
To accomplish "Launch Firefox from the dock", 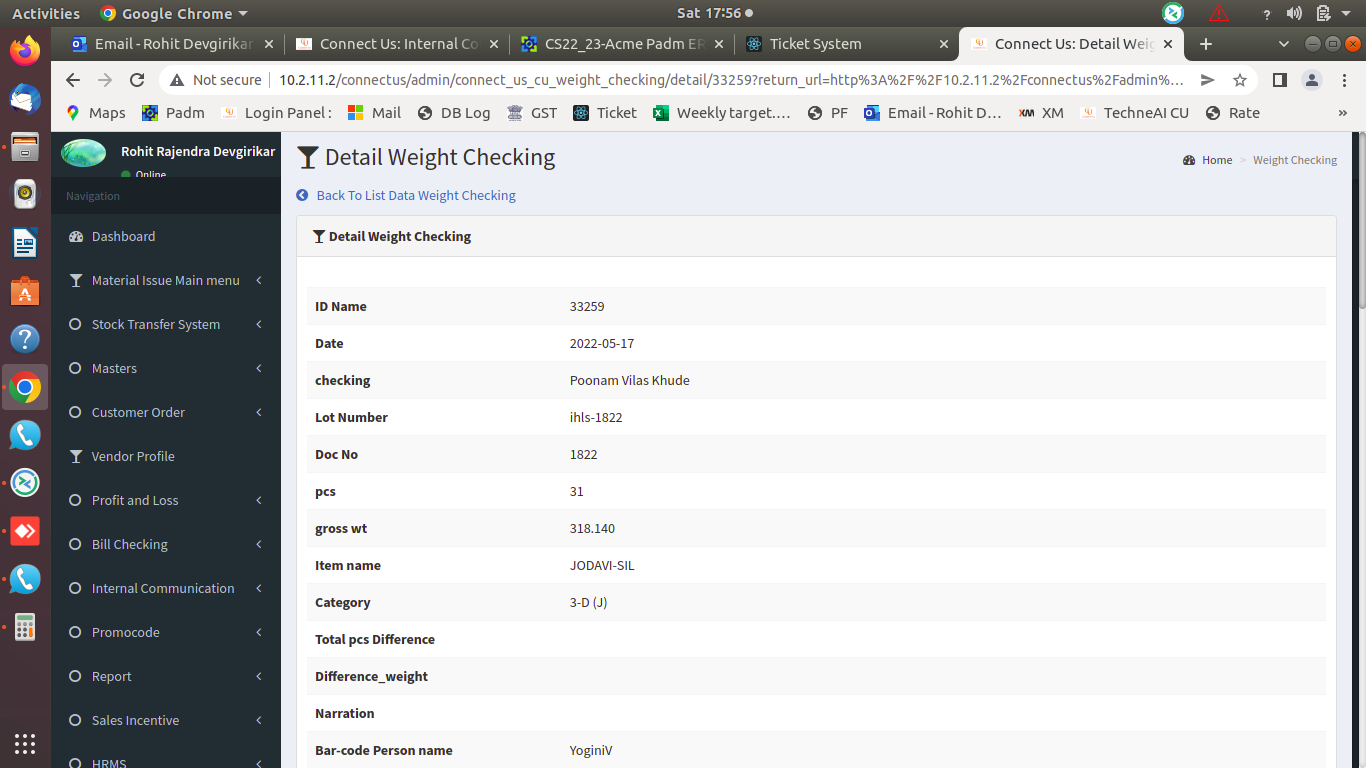I will click(25, 50).
